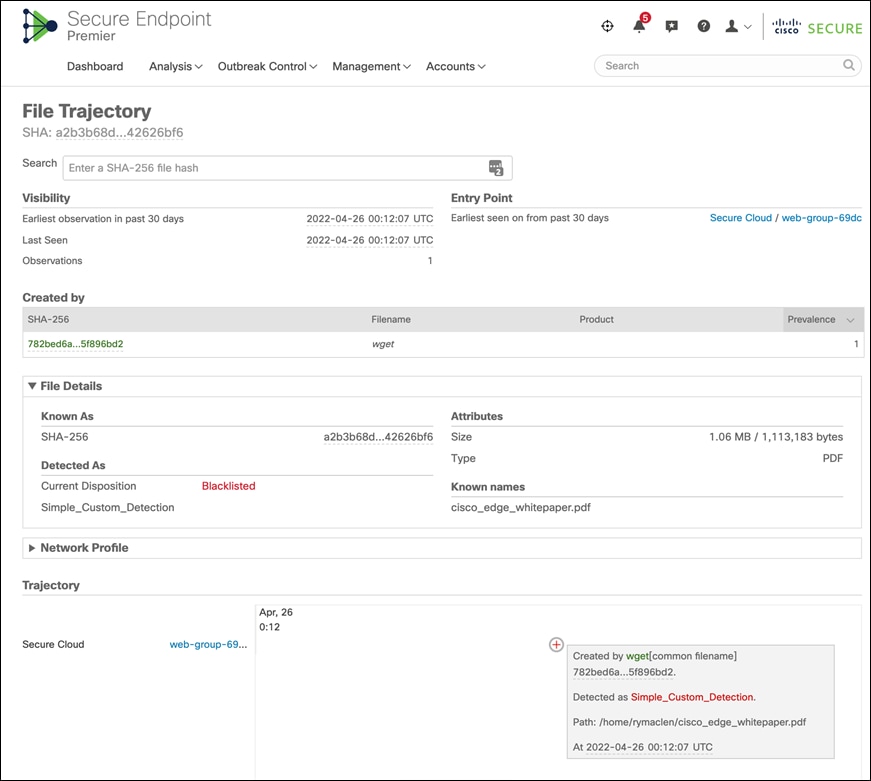Open the Analysis menu
The image size is (871, 781).
pos(176,66)
